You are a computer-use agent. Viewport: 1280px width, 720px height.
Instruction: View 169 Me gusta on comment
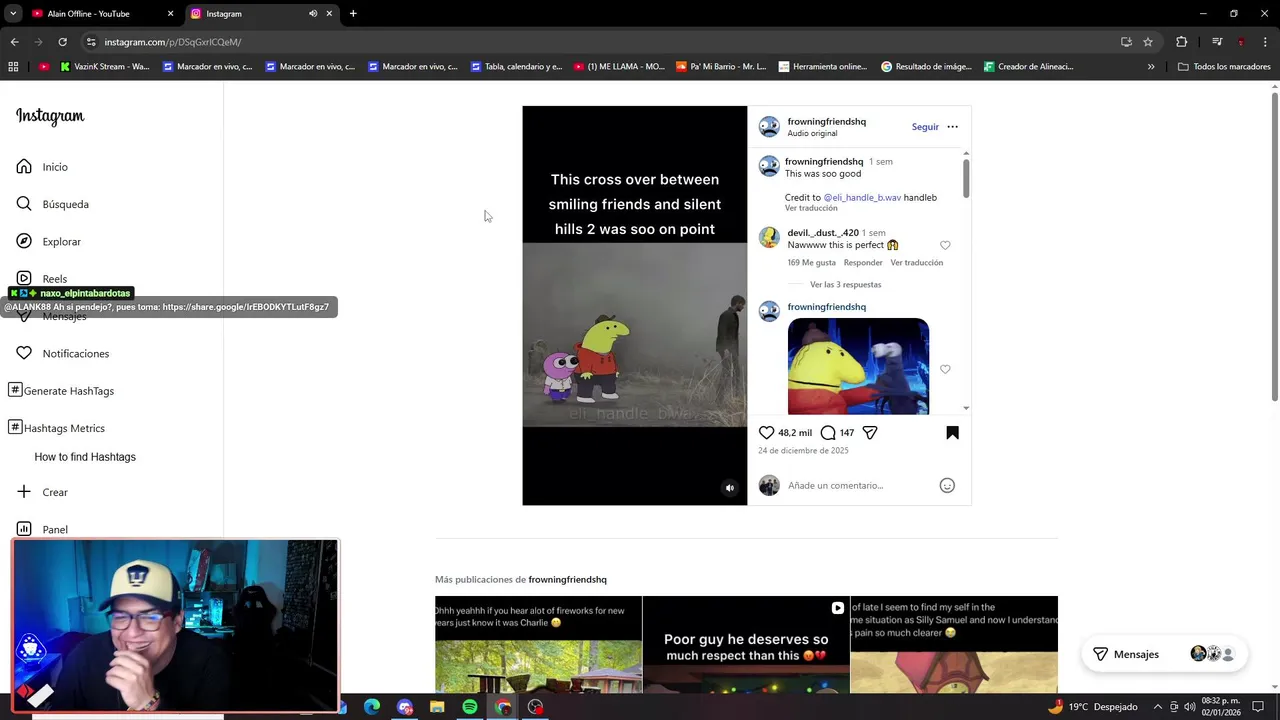(x=811, y=263)
